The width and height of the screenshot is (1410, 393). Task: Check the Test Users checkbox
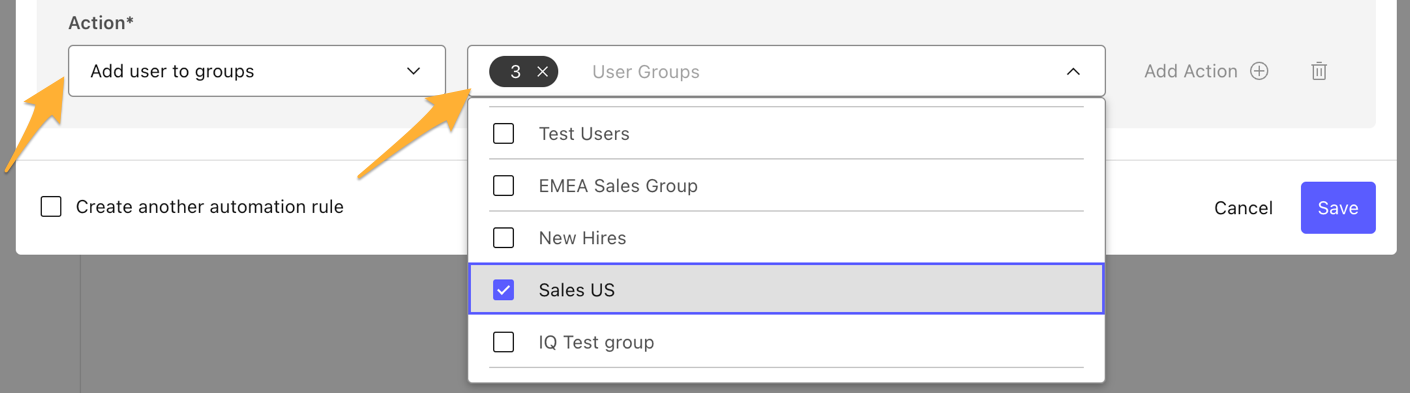click(x=504, y=133)
